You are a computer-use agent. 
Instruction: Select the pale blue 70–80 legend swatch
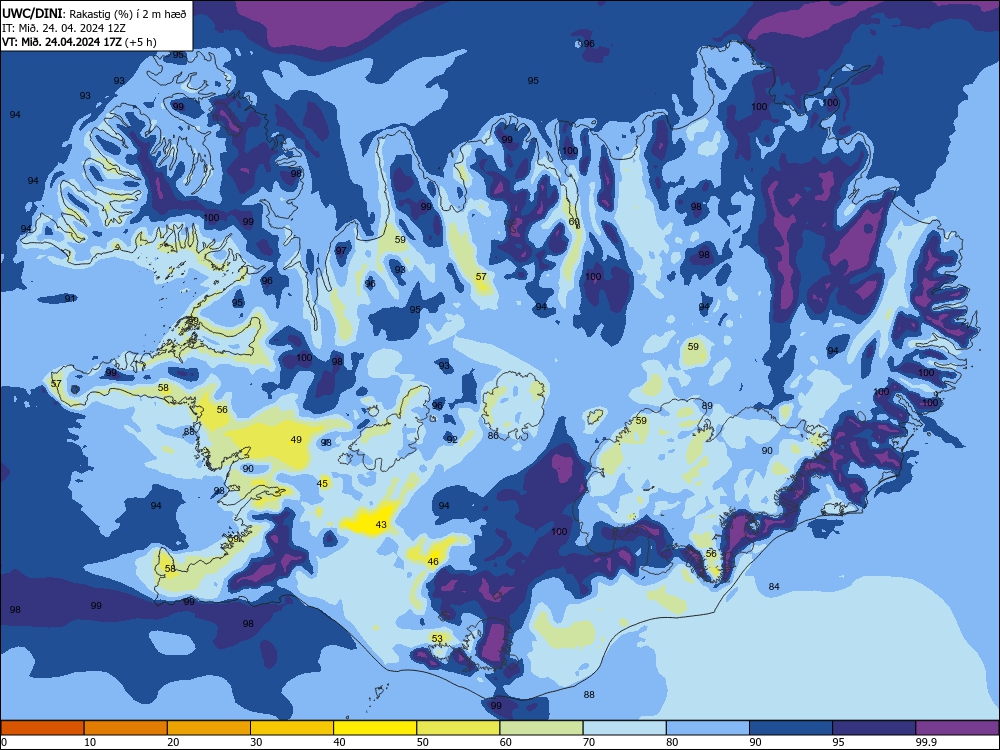pyautogui.click(x=624, y=728)
